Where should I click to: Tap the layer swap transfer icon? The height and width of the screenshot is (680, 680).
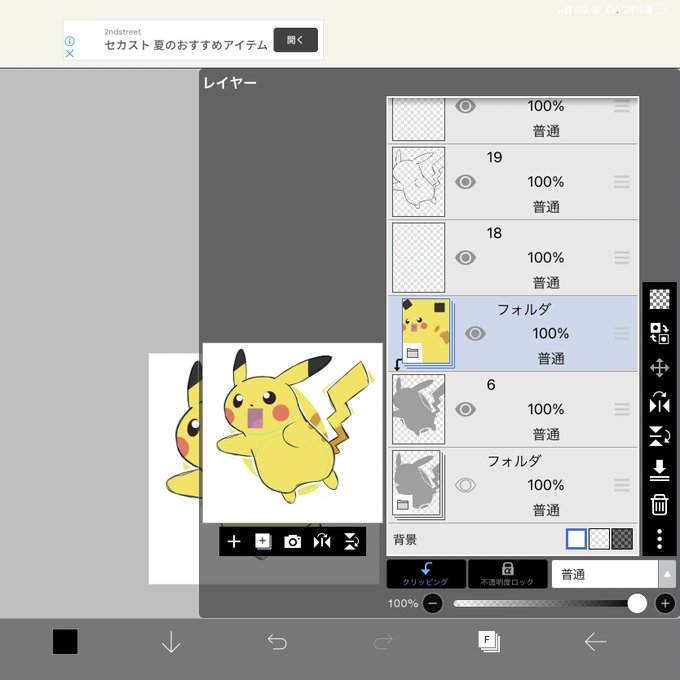point(659,333)
